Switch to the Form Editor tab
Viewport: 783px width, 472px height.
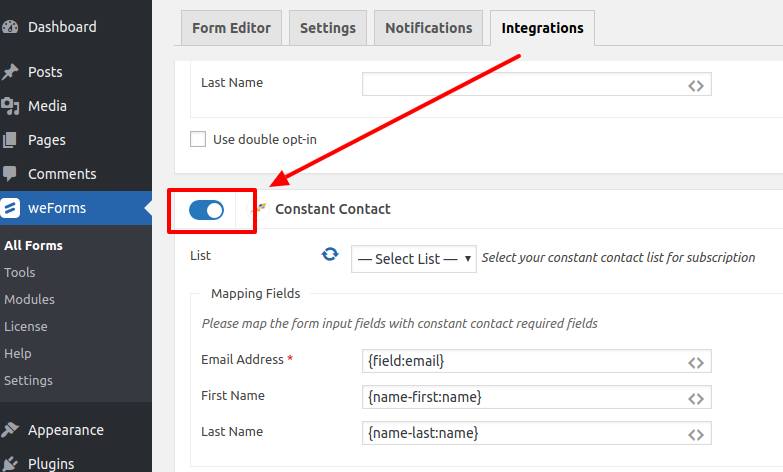231,28
